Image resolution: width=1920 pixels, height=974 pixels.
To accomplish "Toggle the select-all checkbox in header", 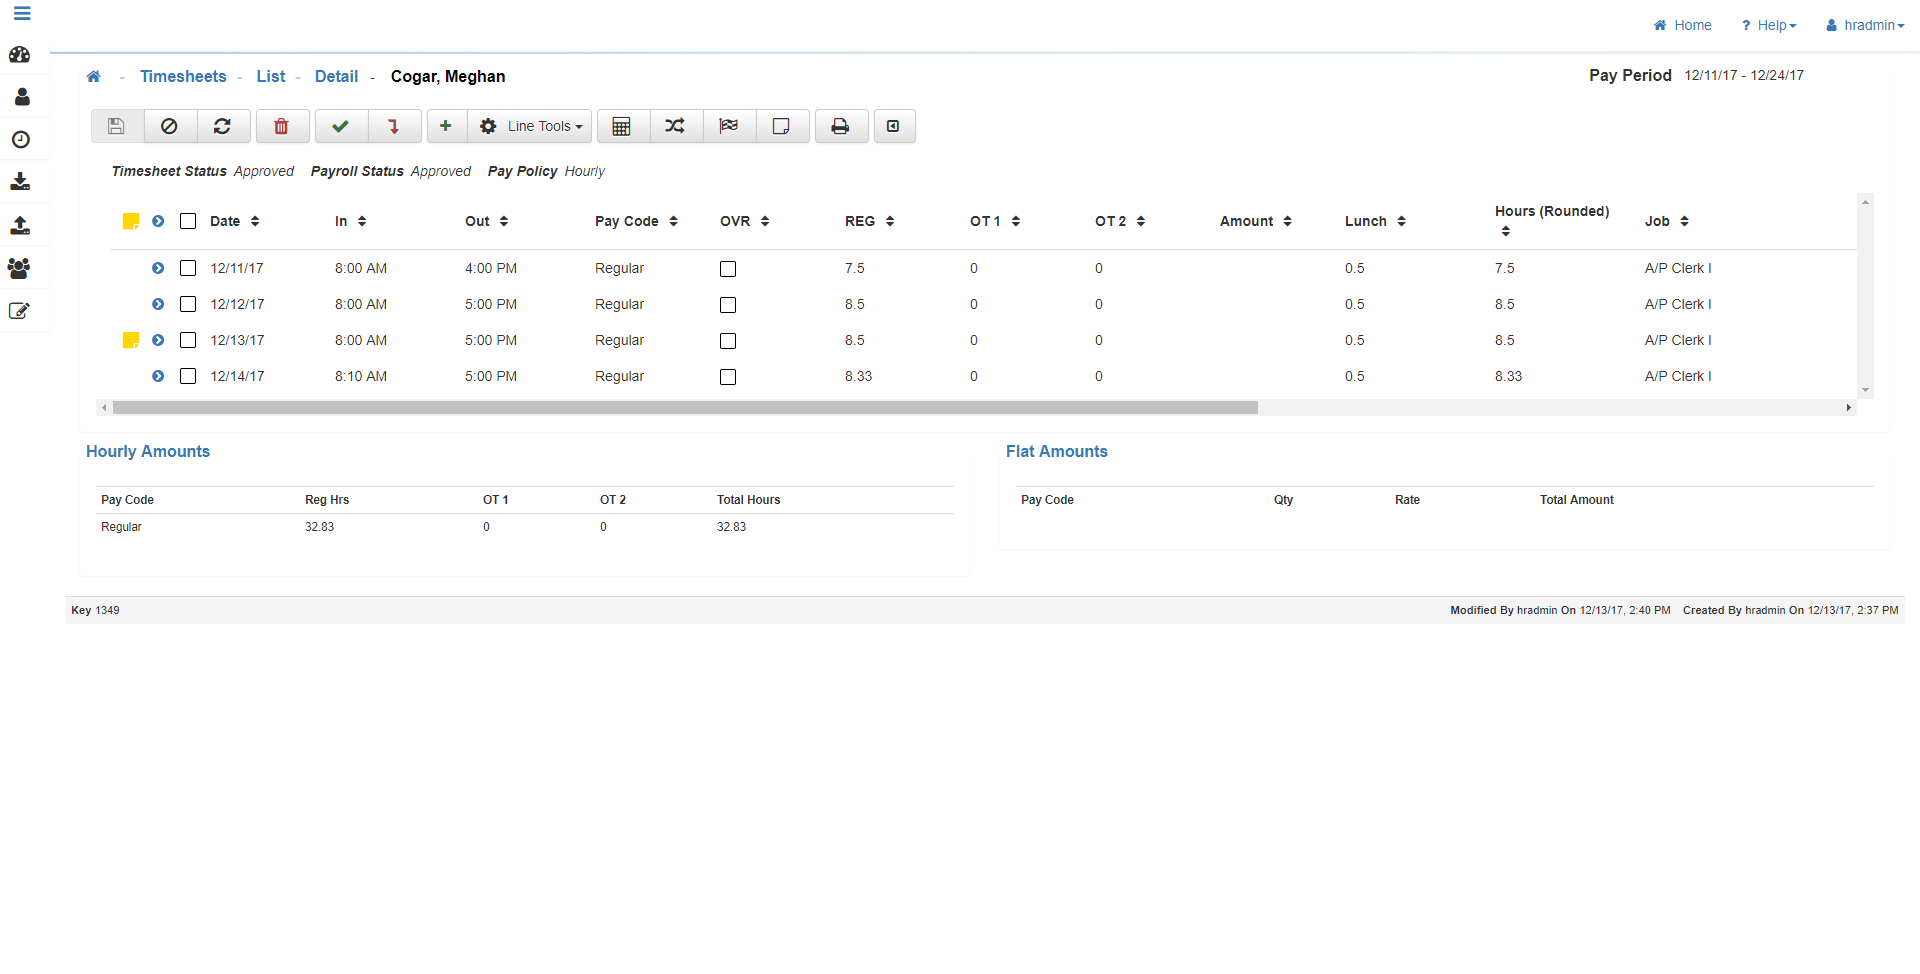I will pyautogui.click(x=188, y=221).
